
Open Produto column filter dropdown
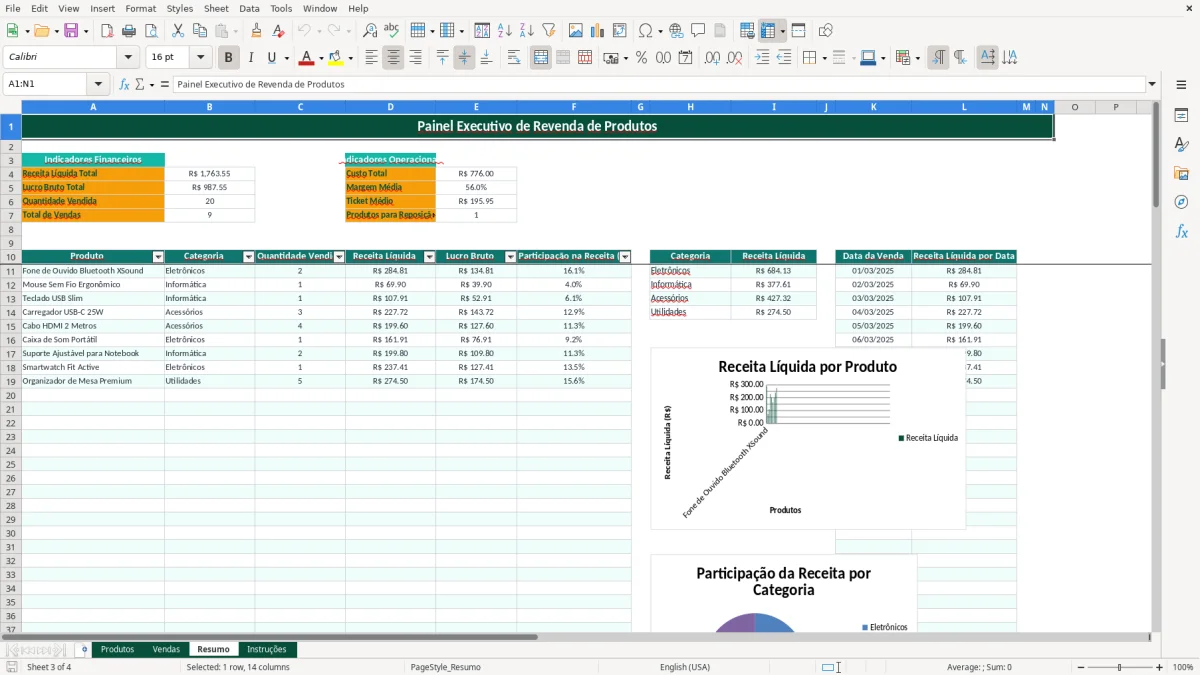(x=158, y=257)
